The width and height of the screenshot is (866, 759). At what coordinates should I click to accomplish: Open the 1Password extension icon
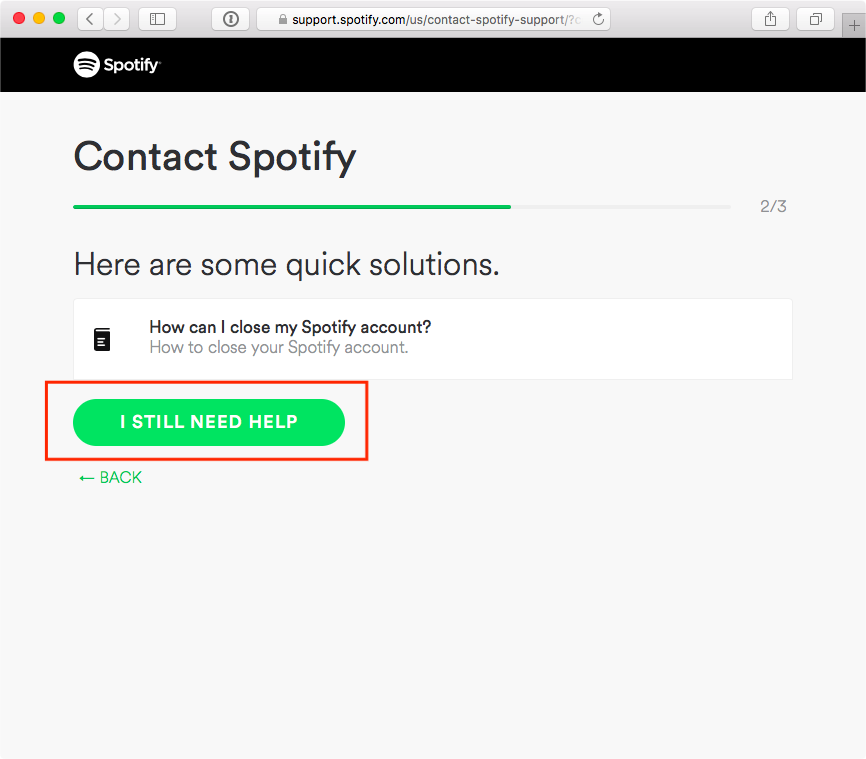pyautogui.click(x=231, y=19)
